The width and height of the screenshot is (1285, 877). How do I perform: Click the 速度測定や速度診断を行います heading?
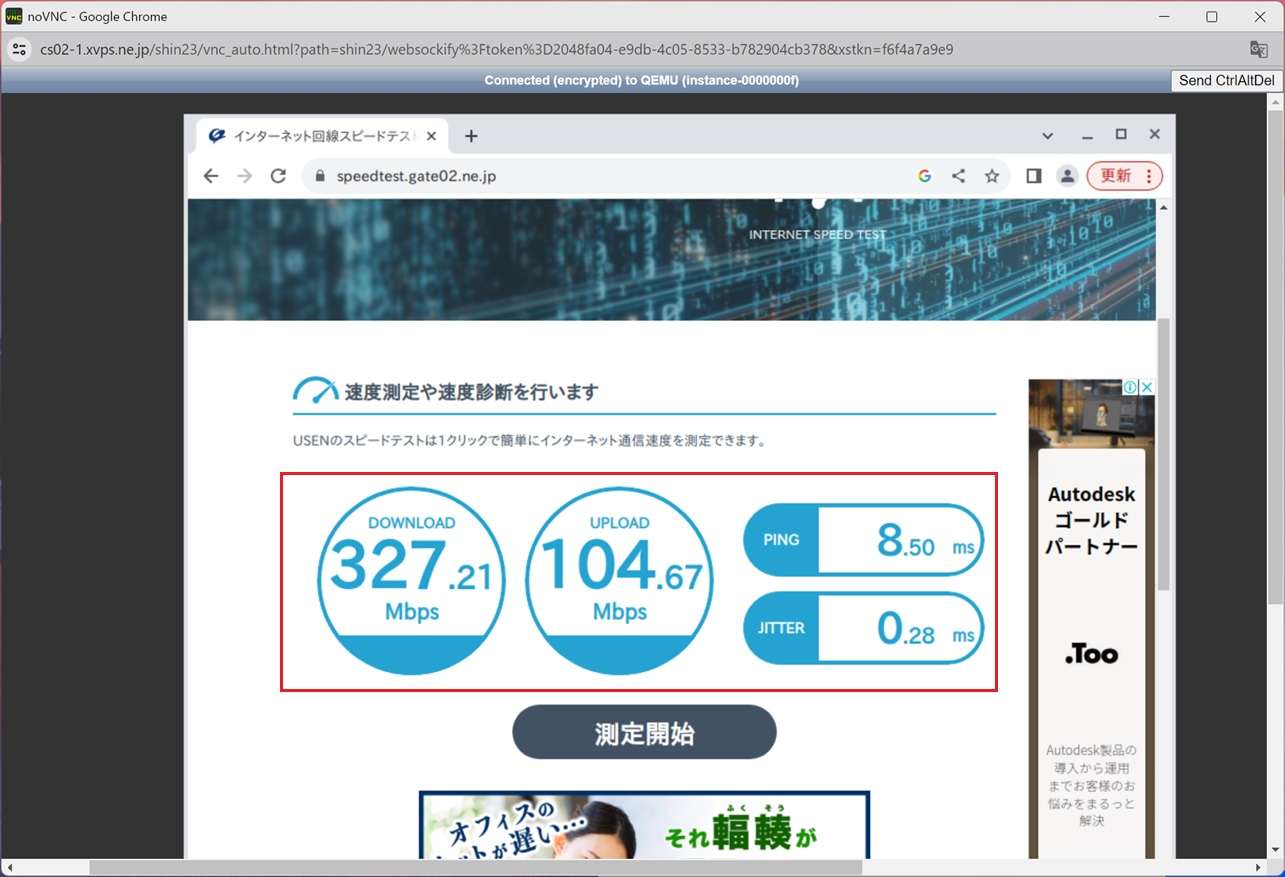pos(471,392)
